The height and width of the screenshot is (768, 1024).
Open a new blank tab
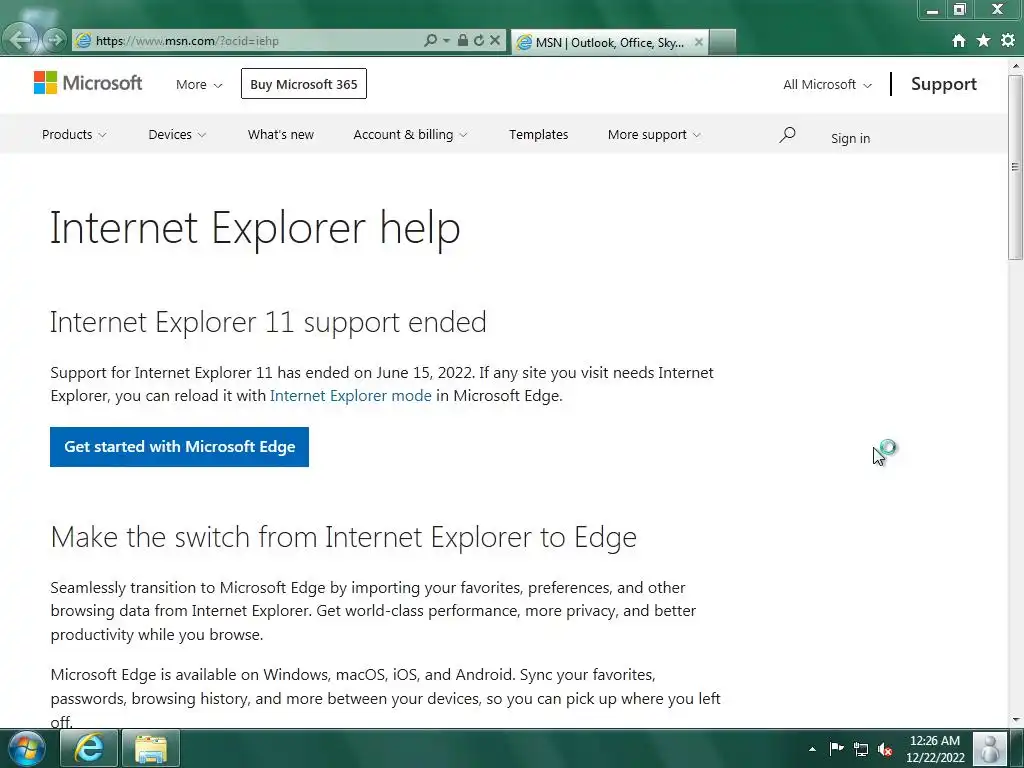click(723, 42)
